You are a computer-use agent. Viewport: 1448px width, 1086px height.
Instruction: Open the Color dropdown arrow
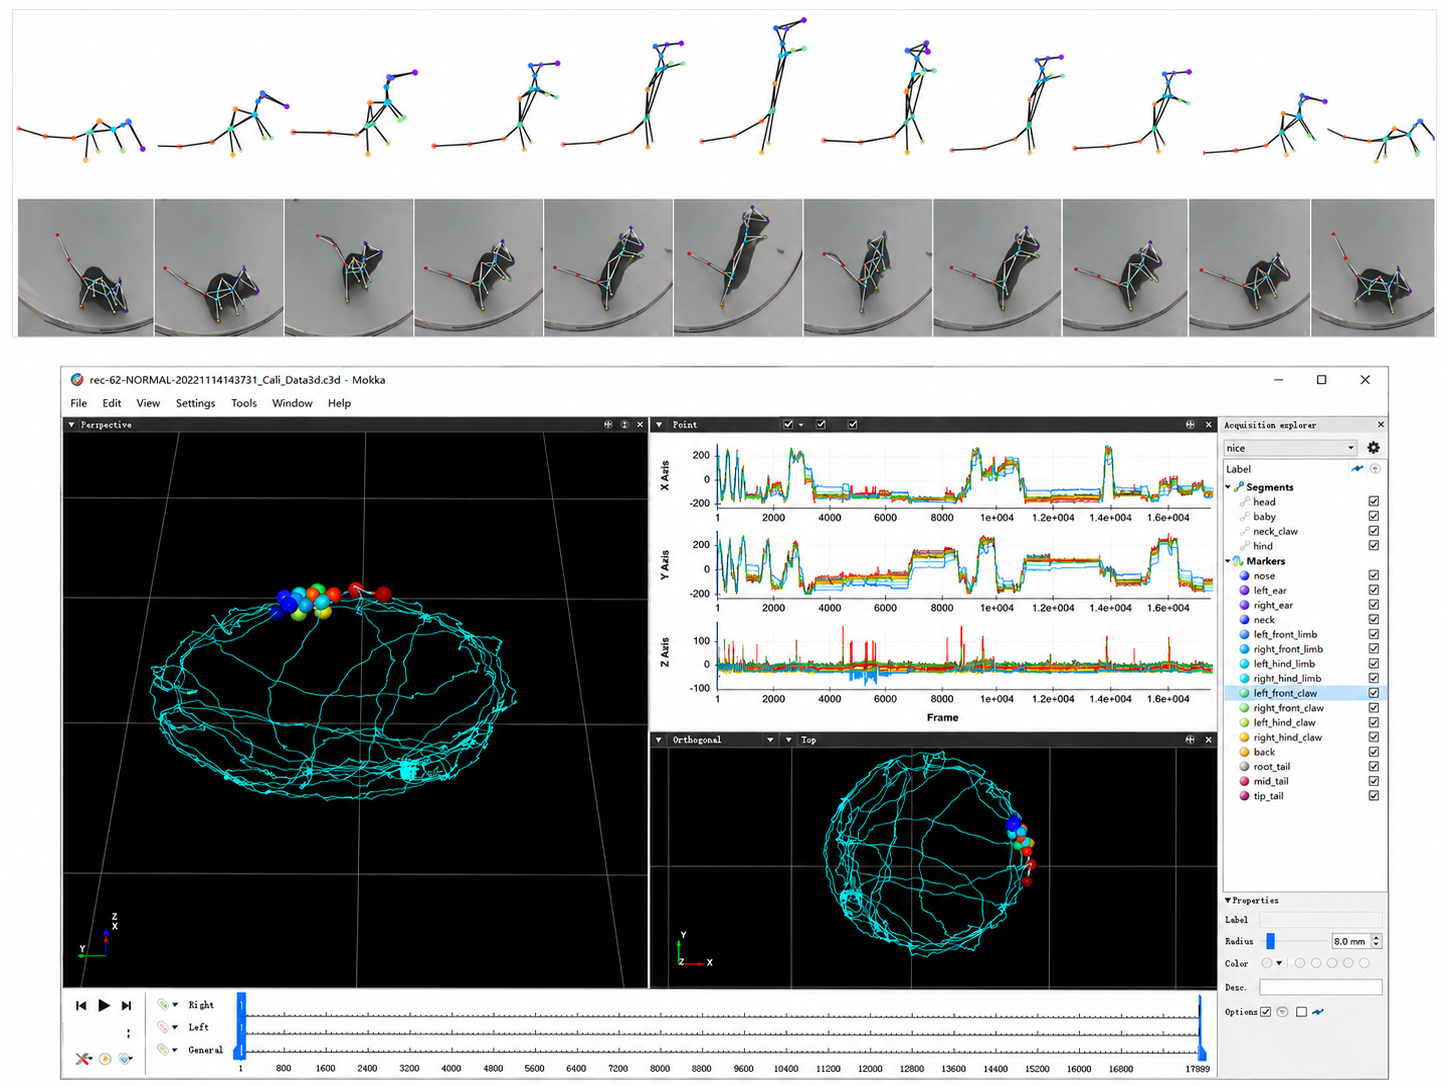click(1279, 963)
